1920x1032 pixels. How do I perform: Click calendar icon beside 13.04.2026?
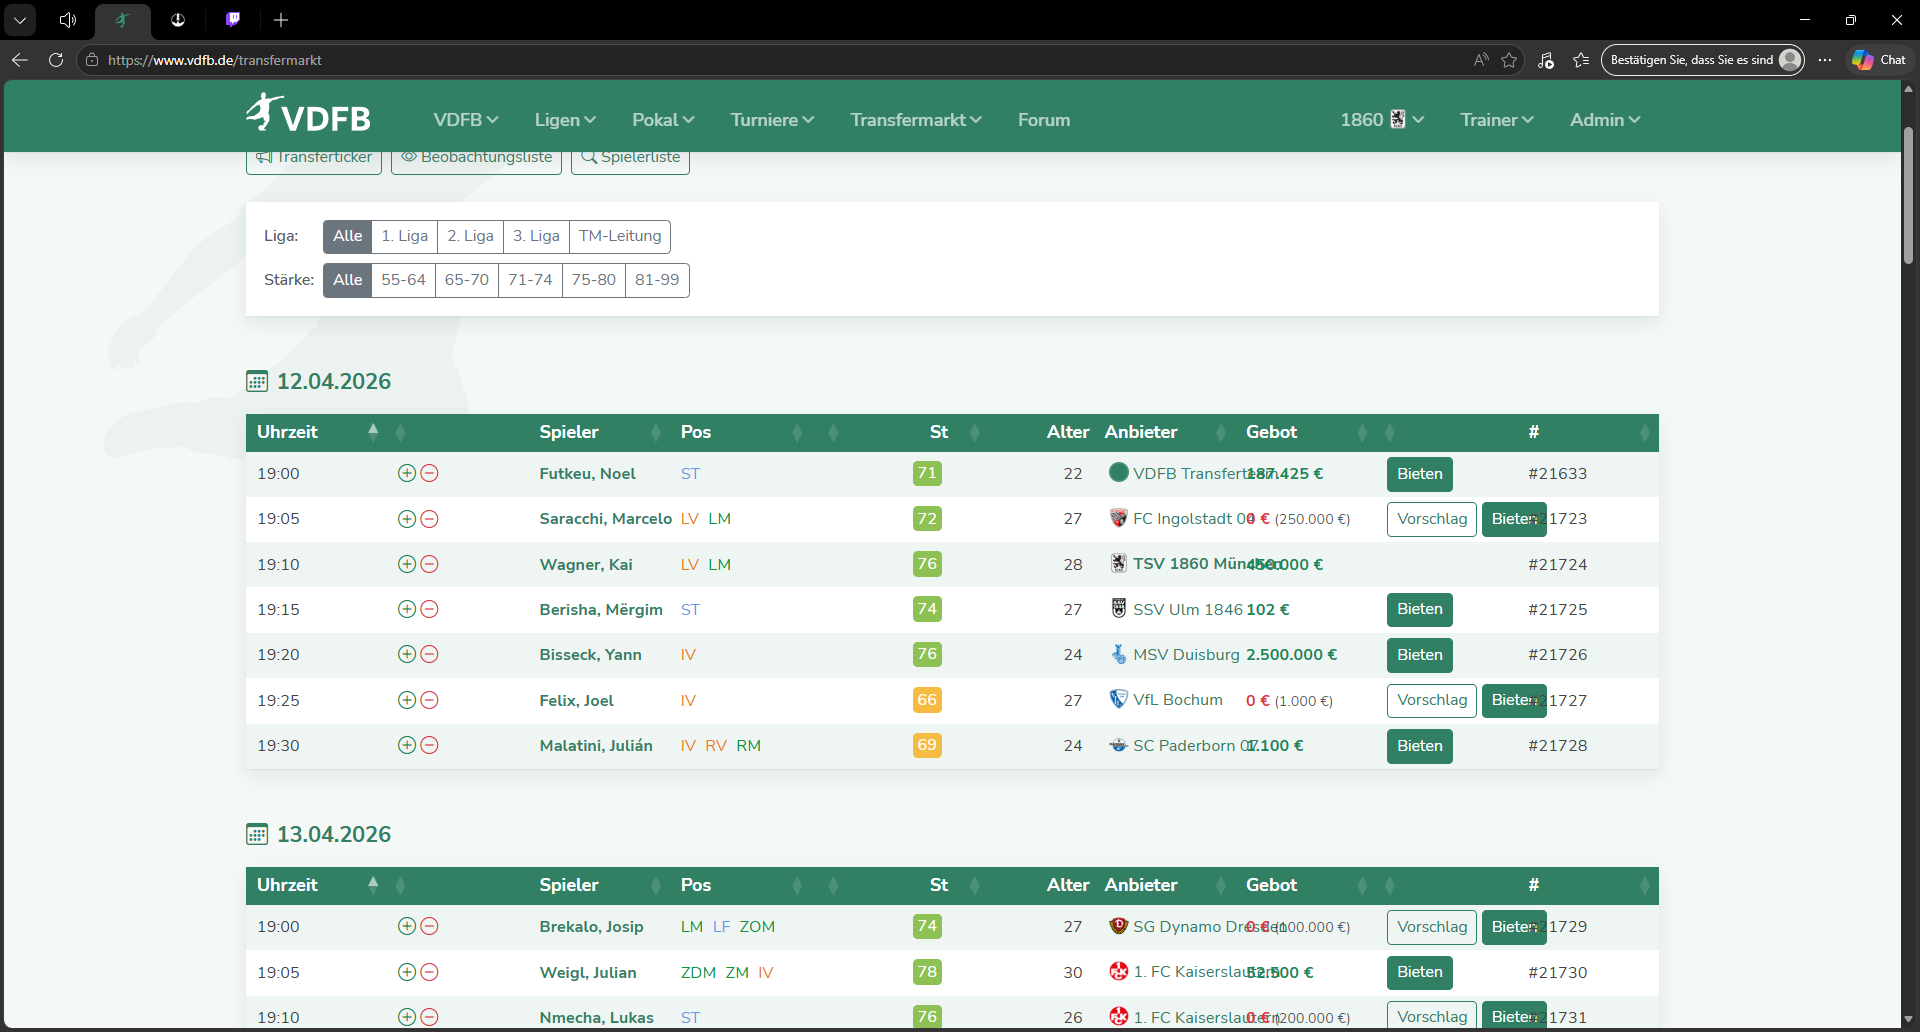point(257,834)
